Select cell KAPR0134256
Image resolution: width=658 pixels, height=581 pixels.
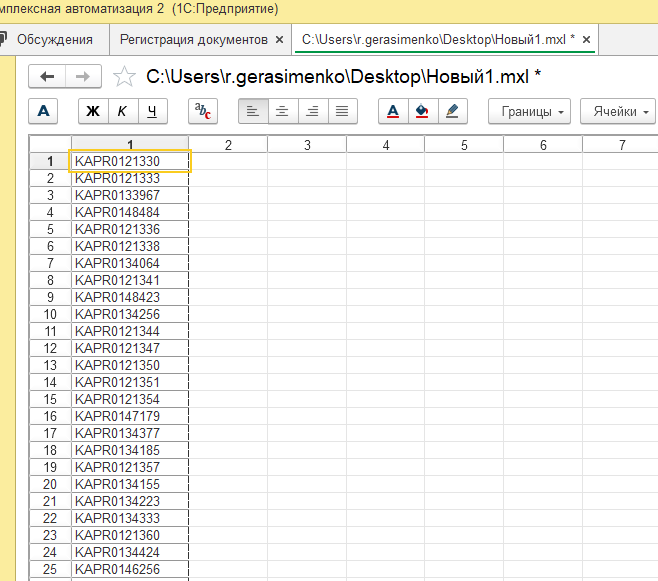point(130,314)
